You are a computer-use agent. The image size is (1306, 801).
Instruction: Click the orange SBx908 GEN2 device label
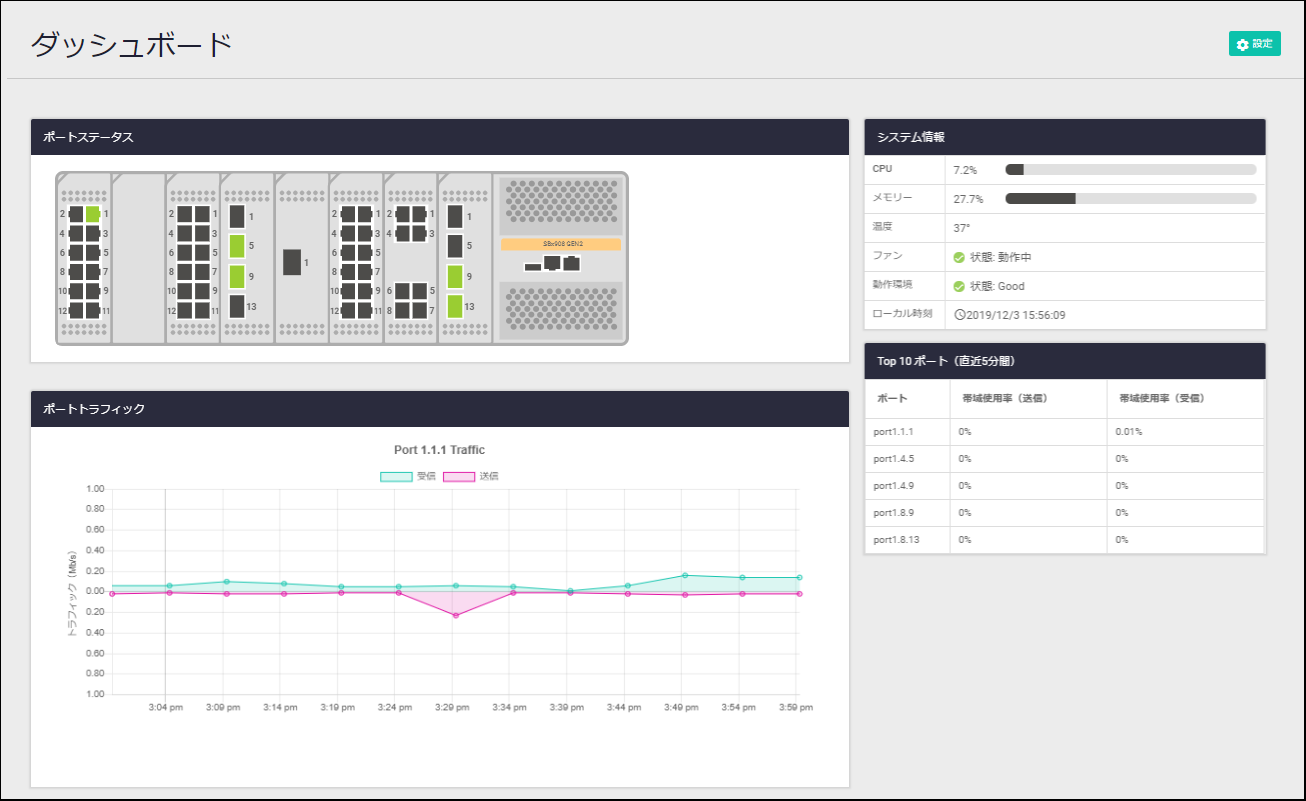click(560, 245)
